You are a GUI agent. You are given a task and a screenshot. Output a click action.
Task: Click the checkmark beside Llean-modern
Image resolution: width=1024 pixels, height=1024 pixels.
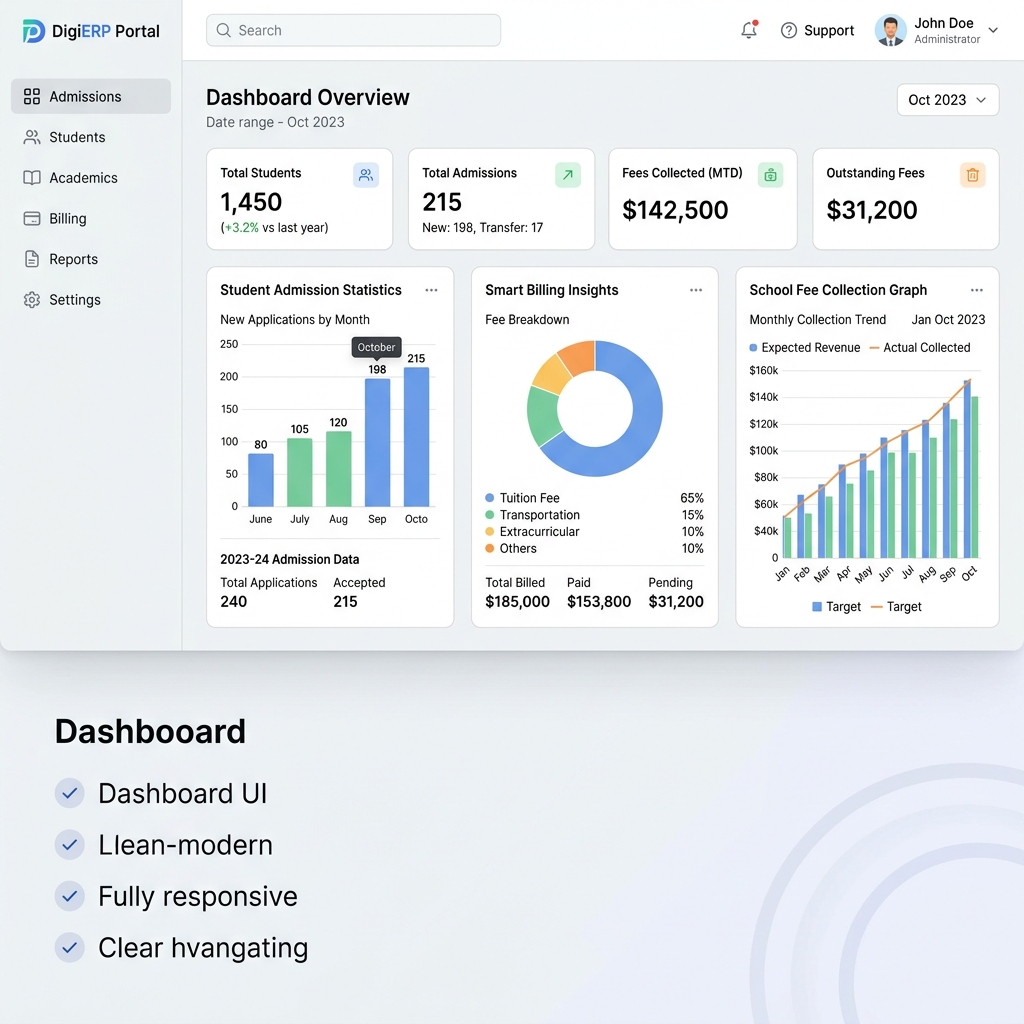point(70,845)
